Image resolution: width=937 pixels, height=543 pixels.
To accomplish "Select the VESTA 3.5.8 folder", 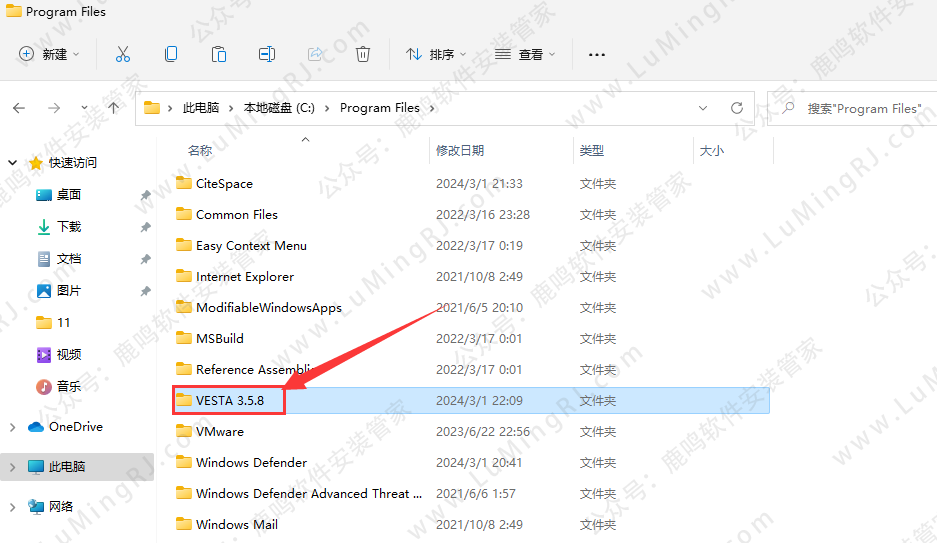I will tap(231, 401).
